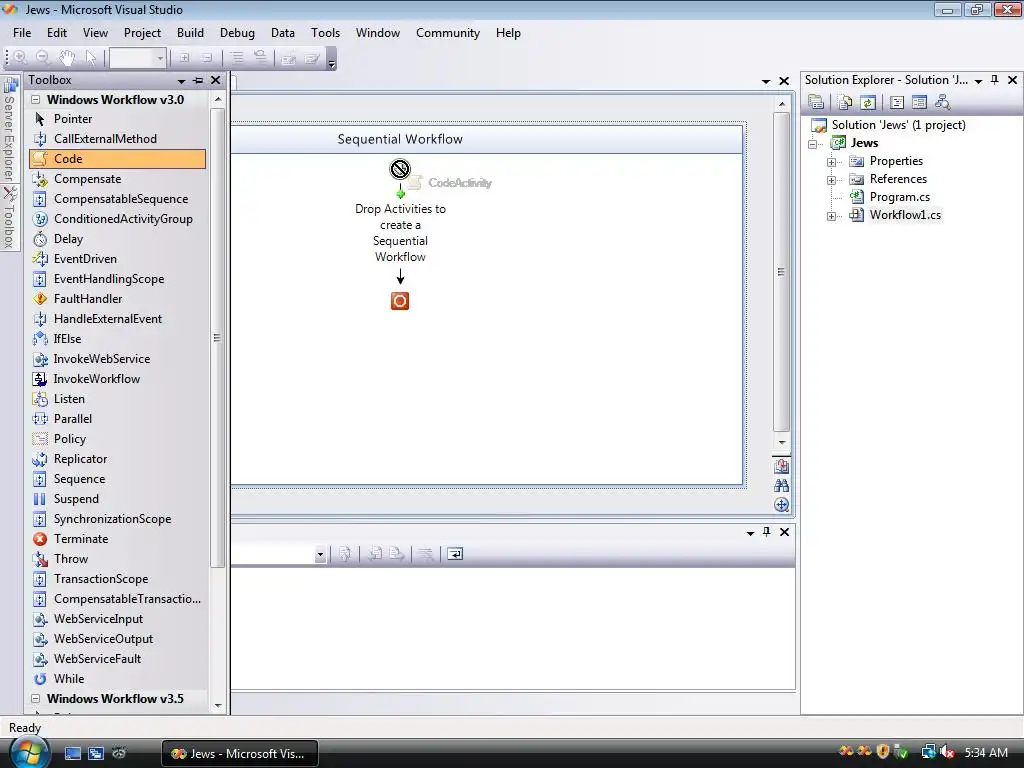
Task: Click the Toolbox scrollbar down arrow
Action: (x=218, y=705)
